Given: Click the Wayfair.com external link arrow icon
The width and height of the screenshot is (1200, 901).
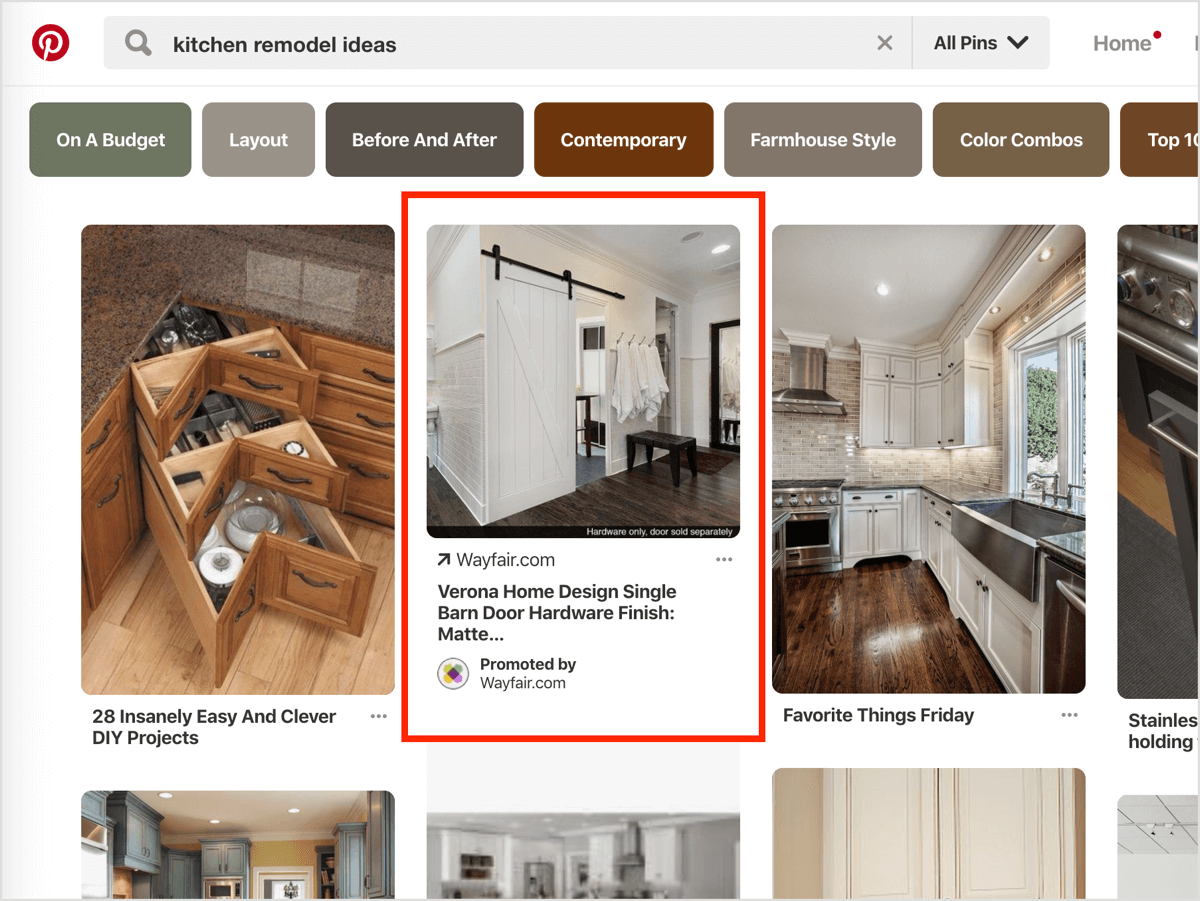Looking at the screenshot, I should (x=443, y=560).
